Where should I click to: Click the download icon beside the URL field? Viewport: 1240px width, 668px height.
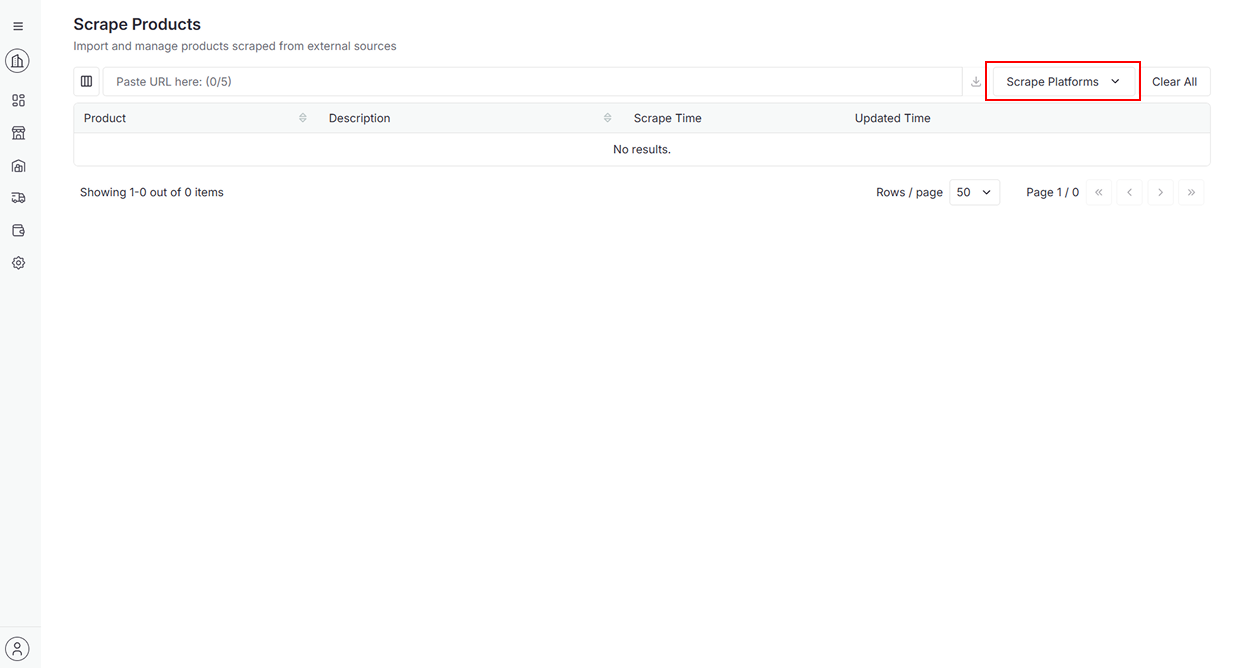click(976, 82)
